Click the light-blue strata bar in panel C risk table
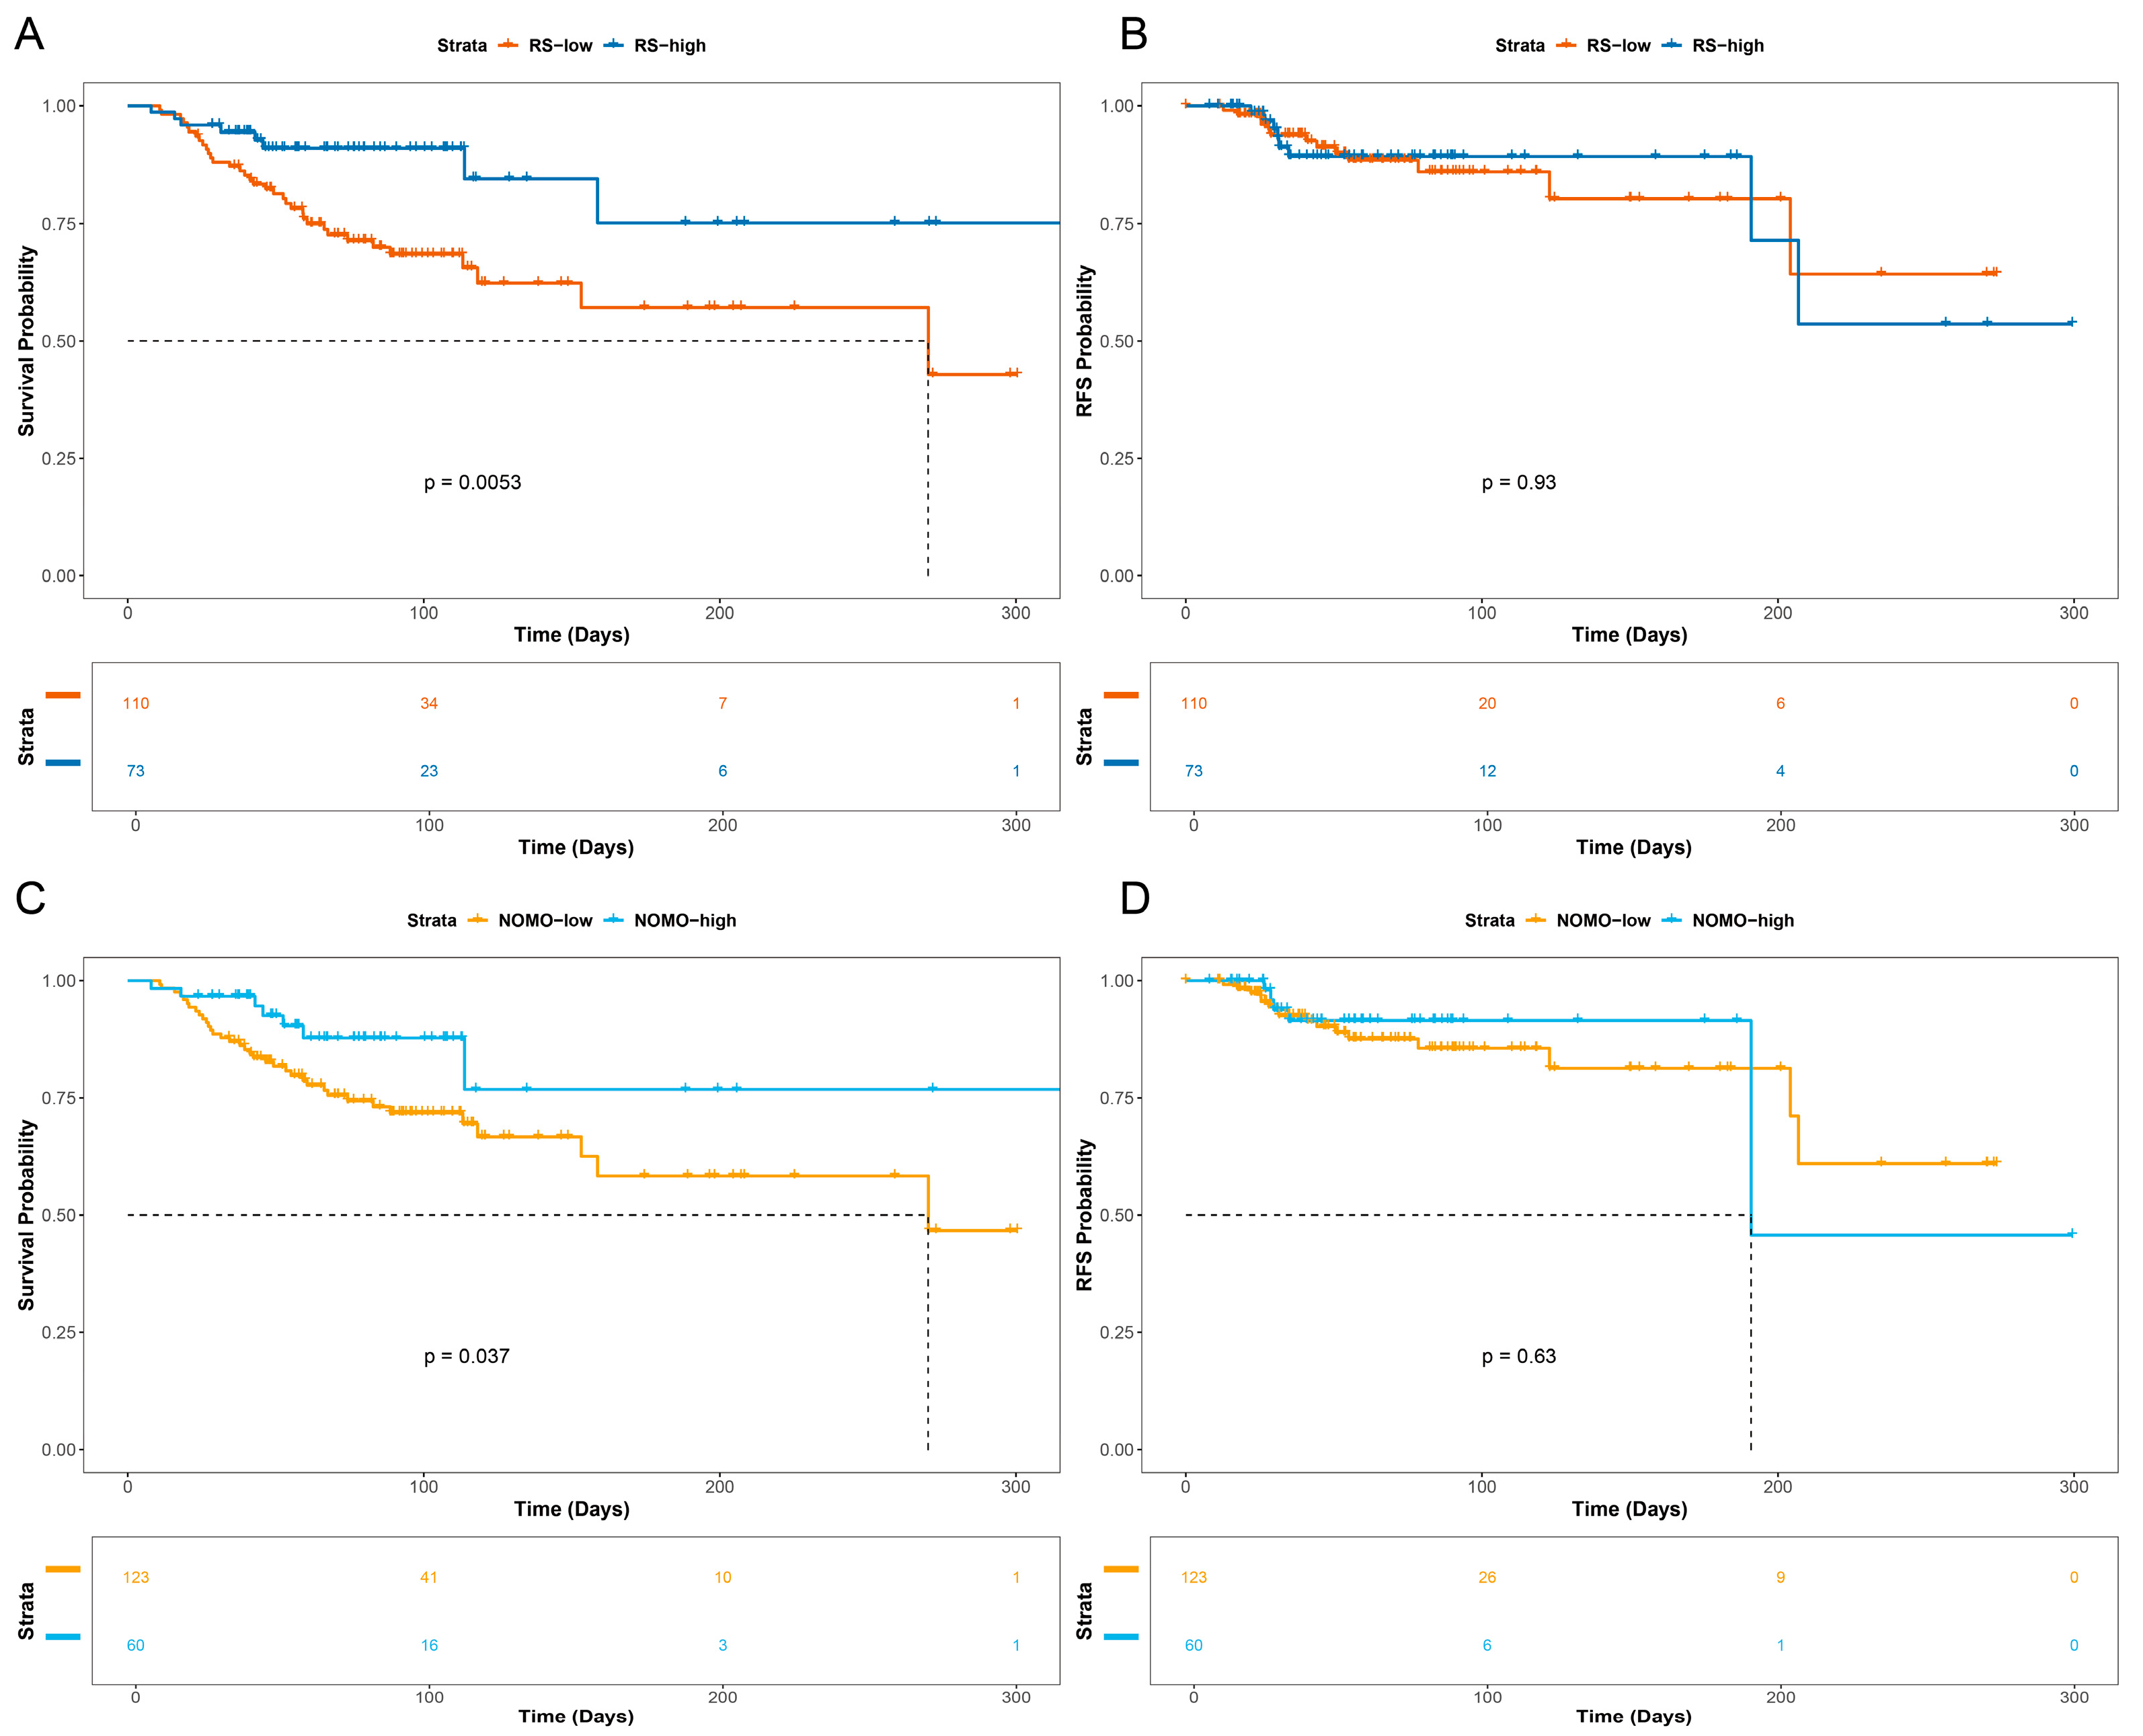 pyautogui.click(x=63, y=1636)
